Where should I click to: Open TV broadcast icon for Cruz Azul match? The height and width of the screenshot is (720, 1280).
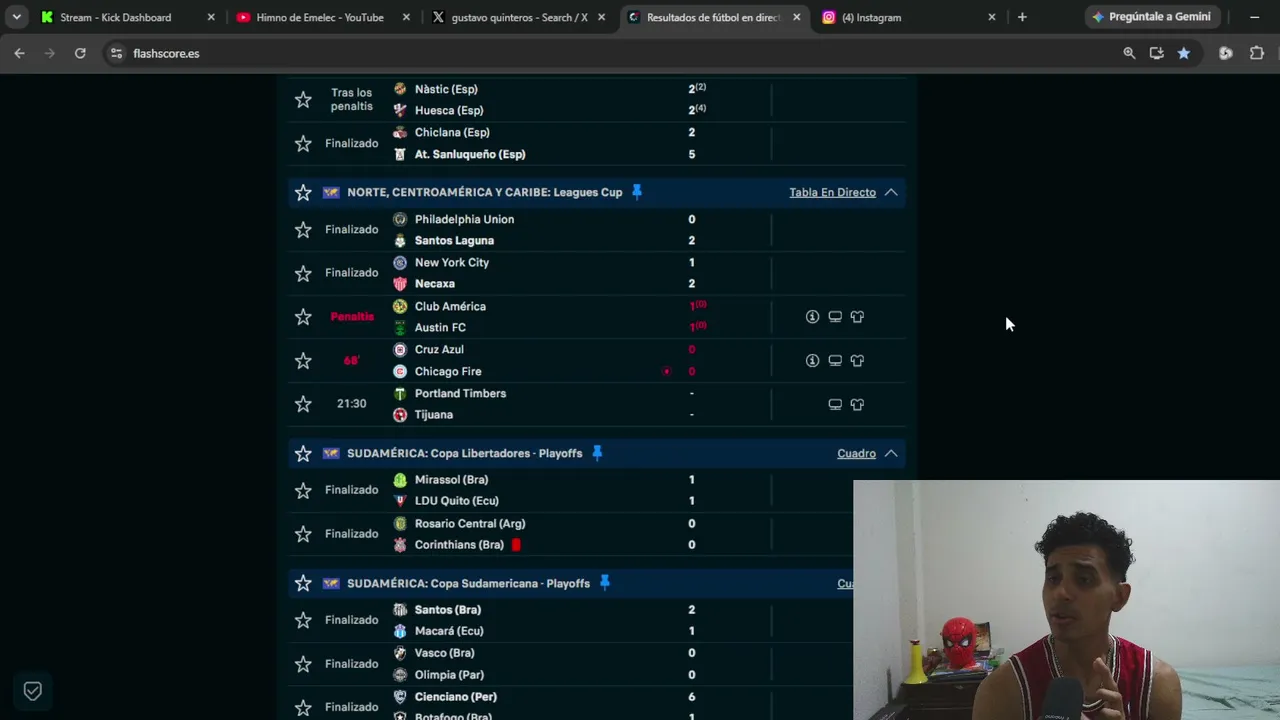click(x=835, y=361)
